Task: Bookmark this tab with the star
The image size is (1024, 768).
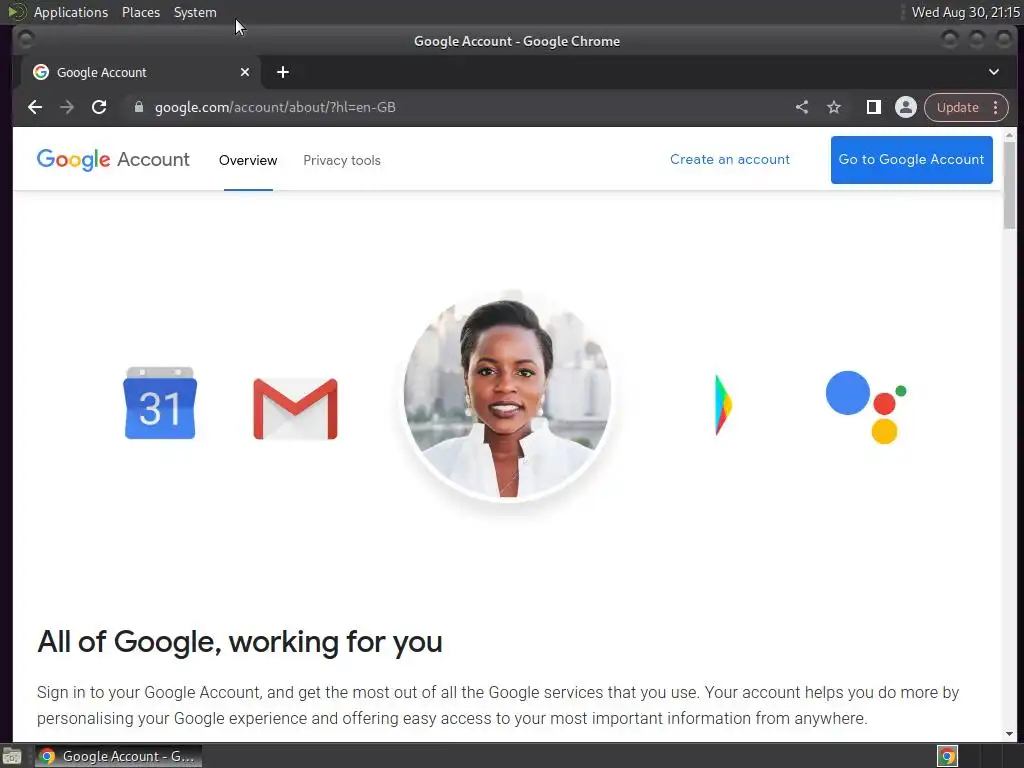Action: [834, 107]
